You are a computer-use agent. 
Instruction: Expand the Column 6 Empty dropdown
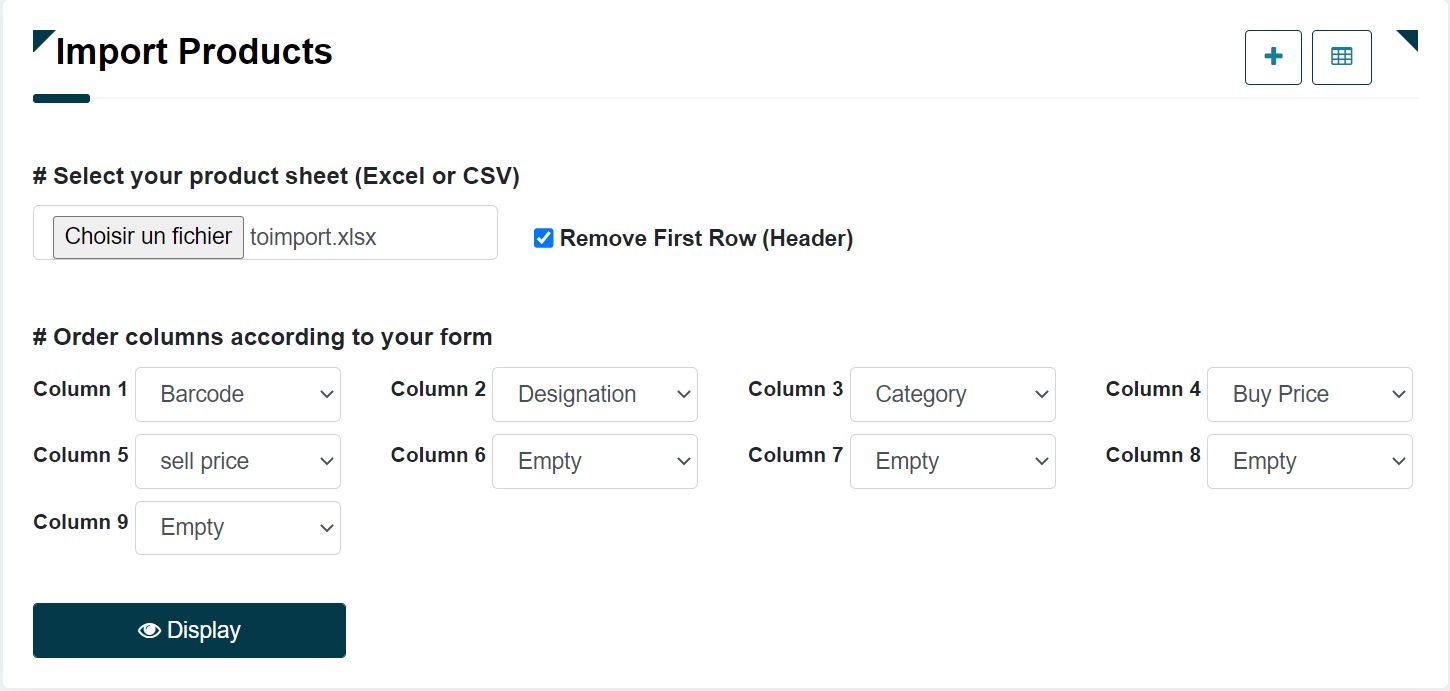[x=595, y=461]
